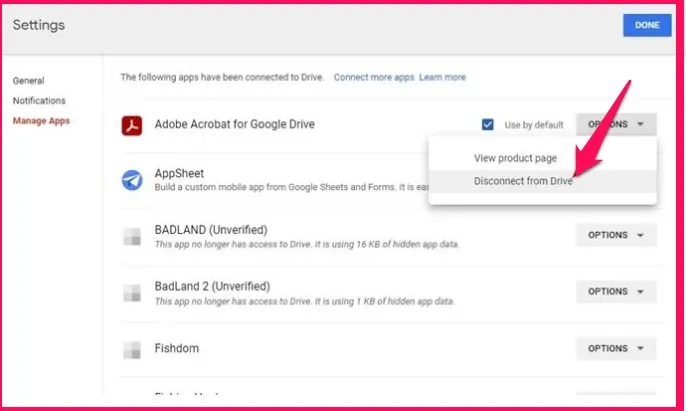
Task: Click the Settings dialog heading
Action: pos(38,25)
